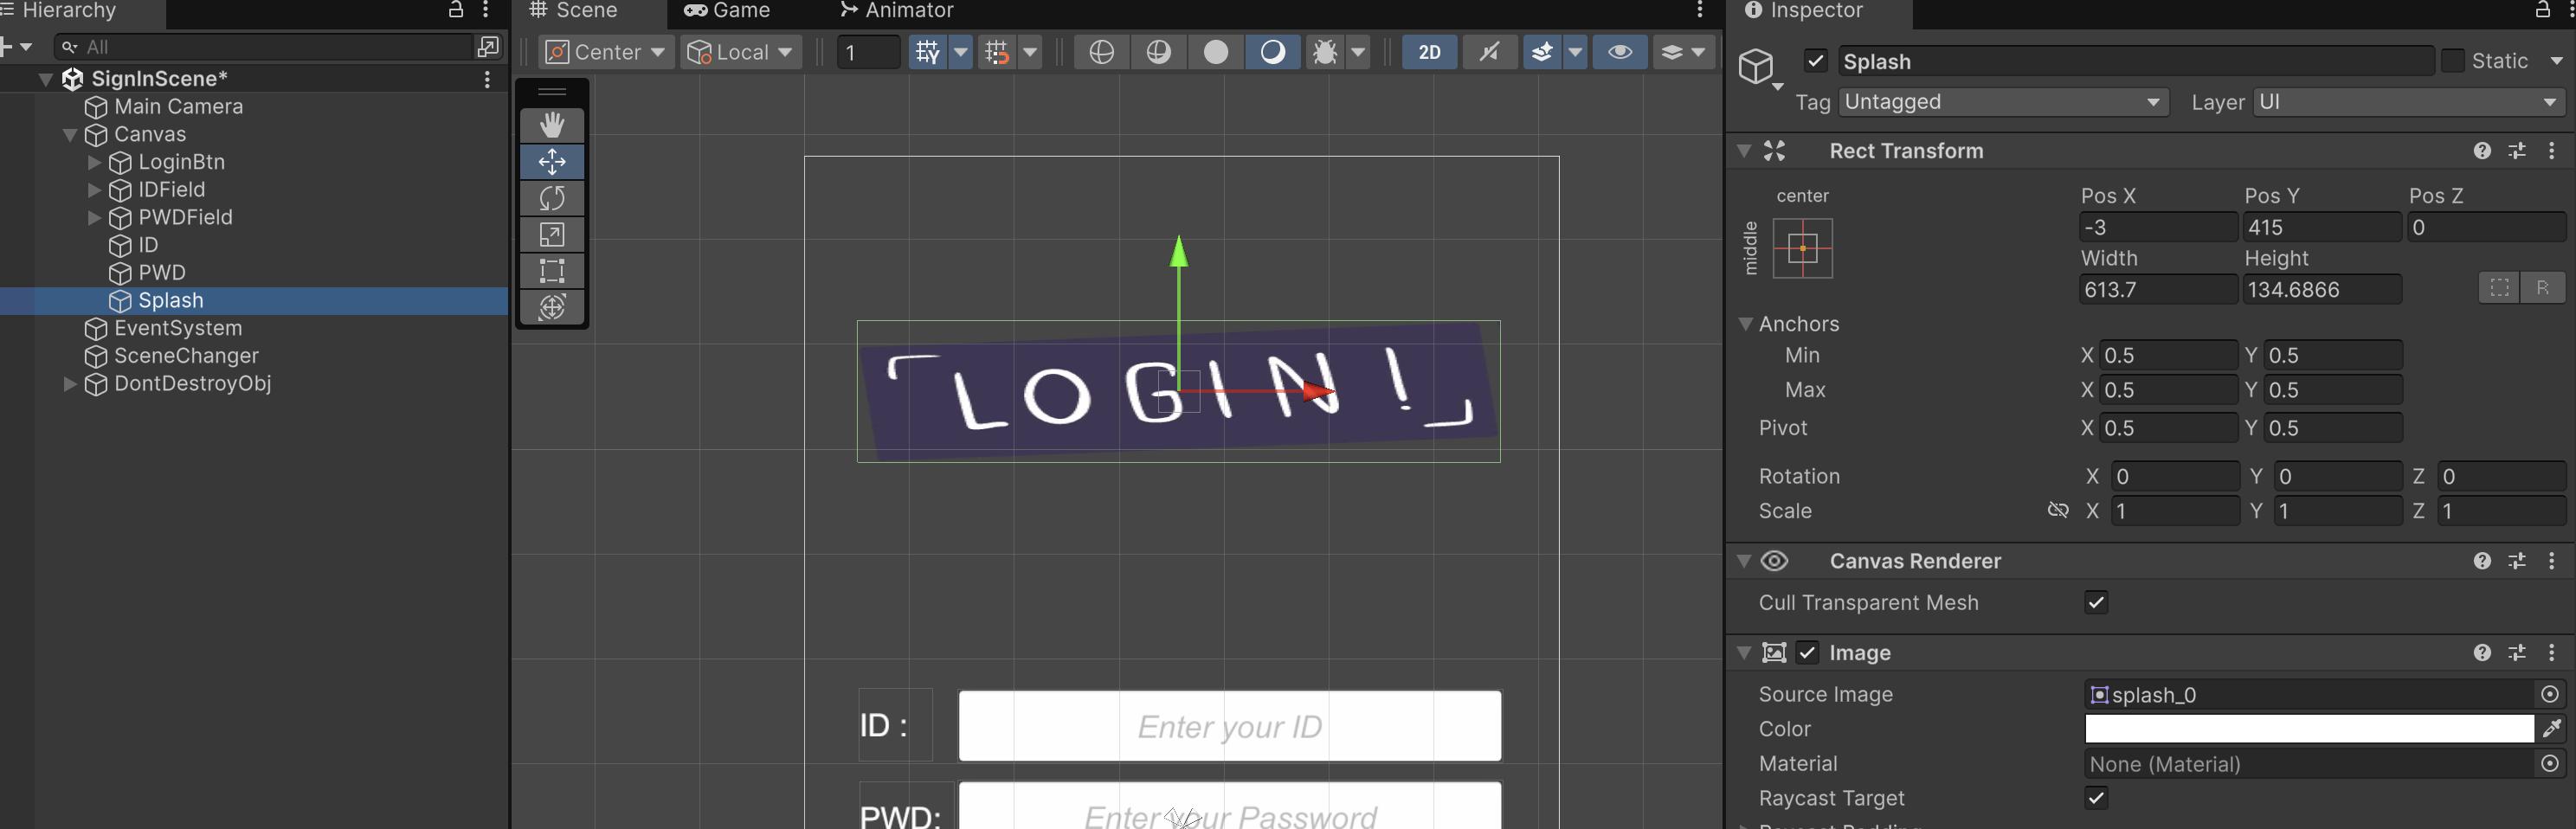Toggle audio mute icon in Scene toolbar
This screenshot has width=2576, height=829.
1489,52
